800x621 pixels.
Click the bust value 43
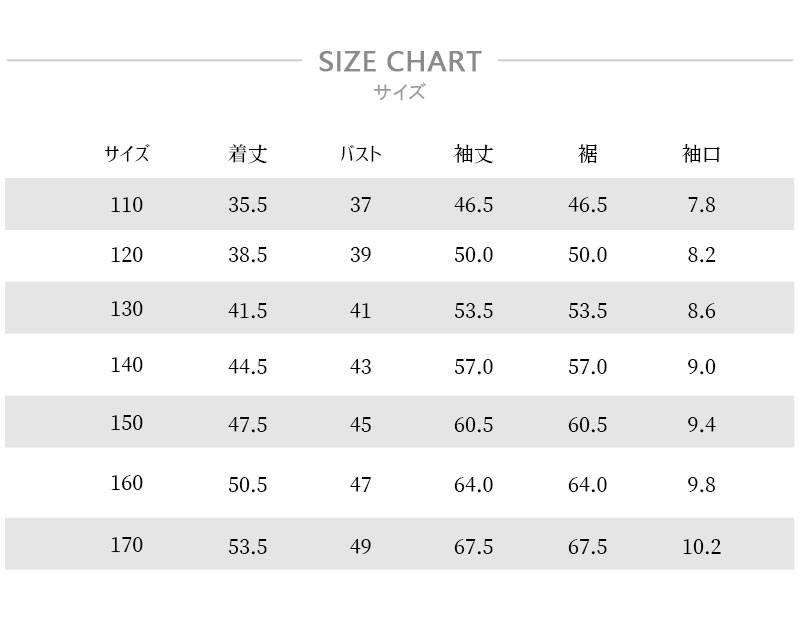pos(361,366)
